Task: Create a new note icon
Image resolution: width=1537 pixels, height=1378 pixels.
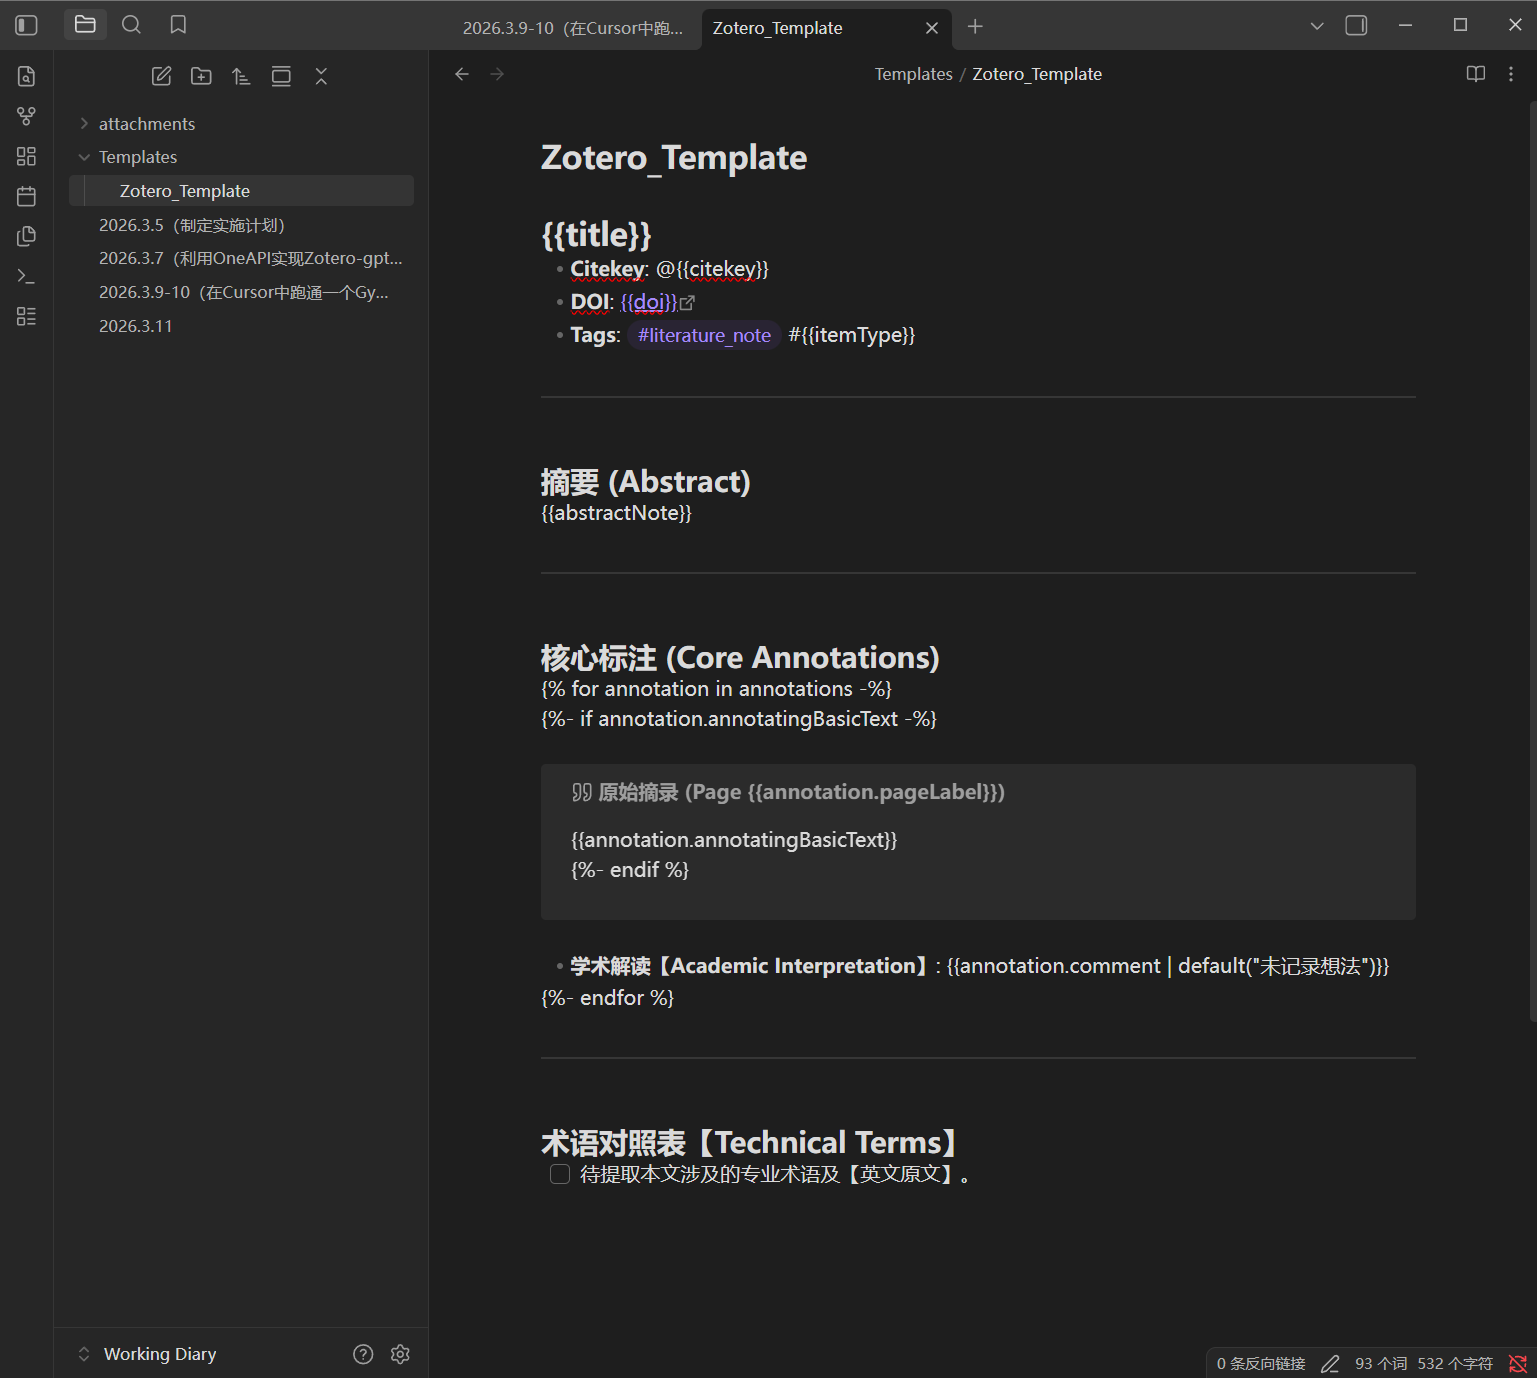Action: coord(161,76)
